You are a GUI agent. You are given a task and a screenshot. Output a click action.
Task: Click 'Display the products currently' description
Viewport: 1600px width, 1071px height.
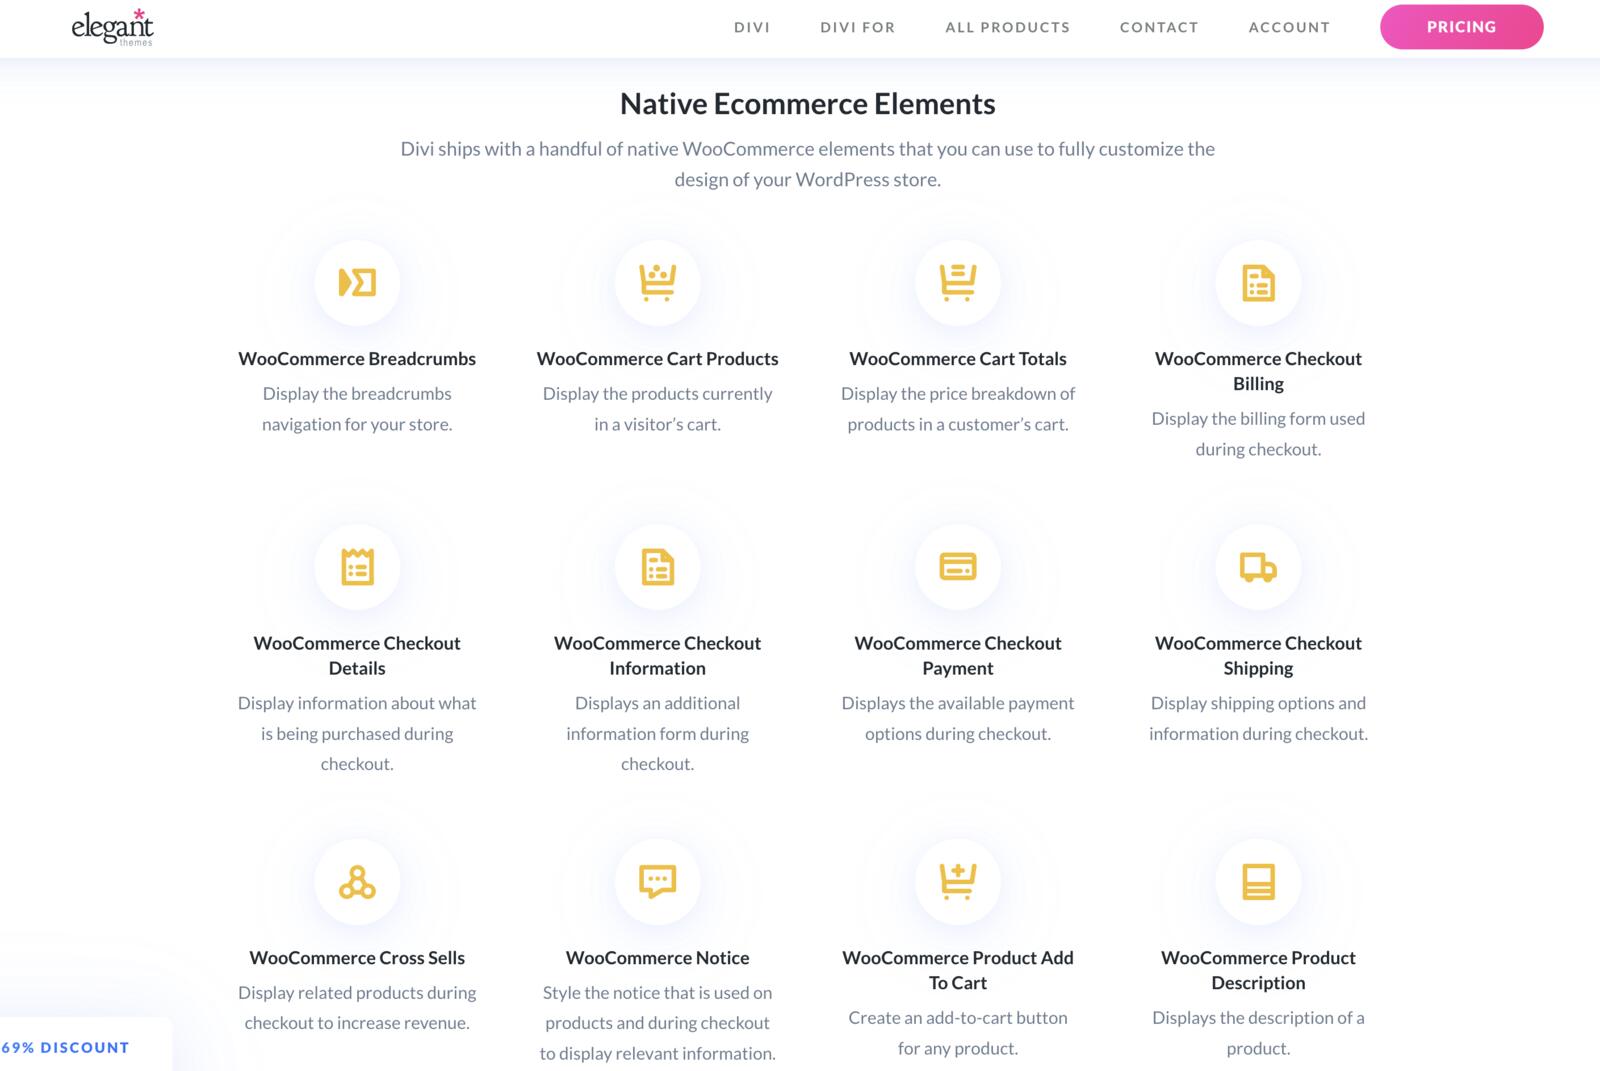657,409
